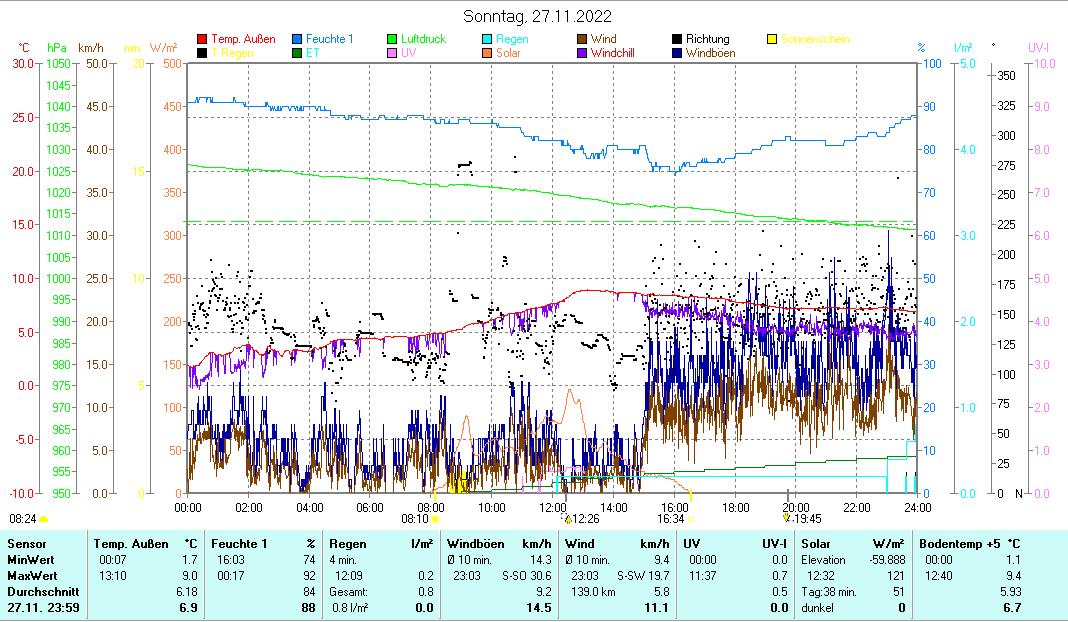This screenshot has width=1068, height=622.
Task: Click the 08:10 sunrise marker below the axis
Action: point(420,518)
